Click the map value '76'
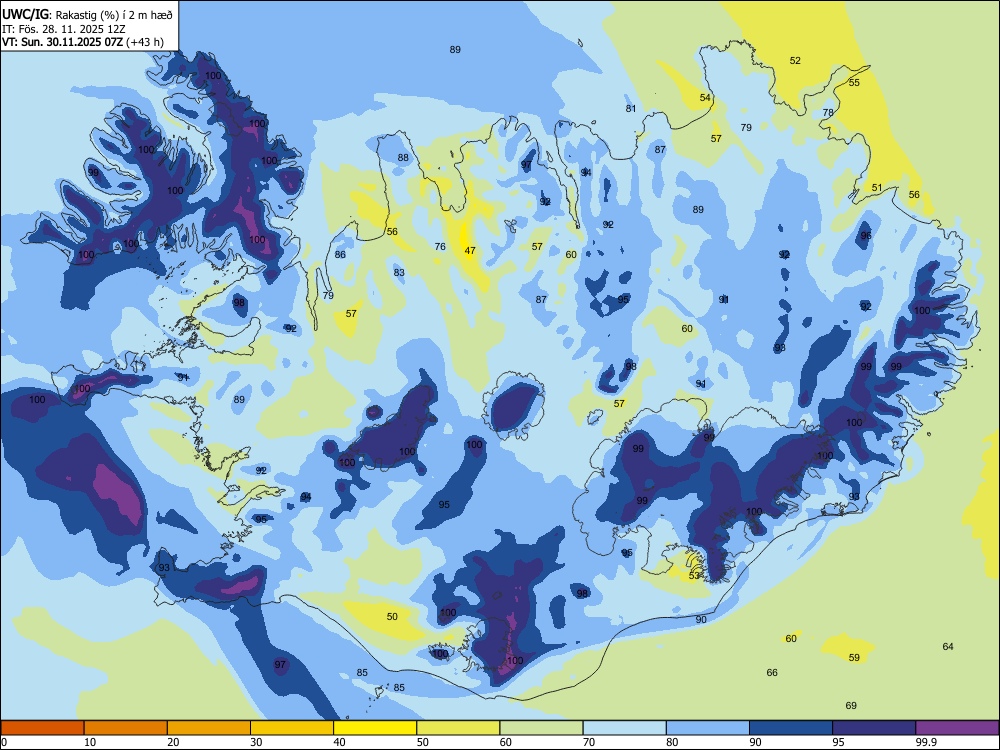This screenshot has height=750, width=1000. pyautogui.click(x=440, y=246)
